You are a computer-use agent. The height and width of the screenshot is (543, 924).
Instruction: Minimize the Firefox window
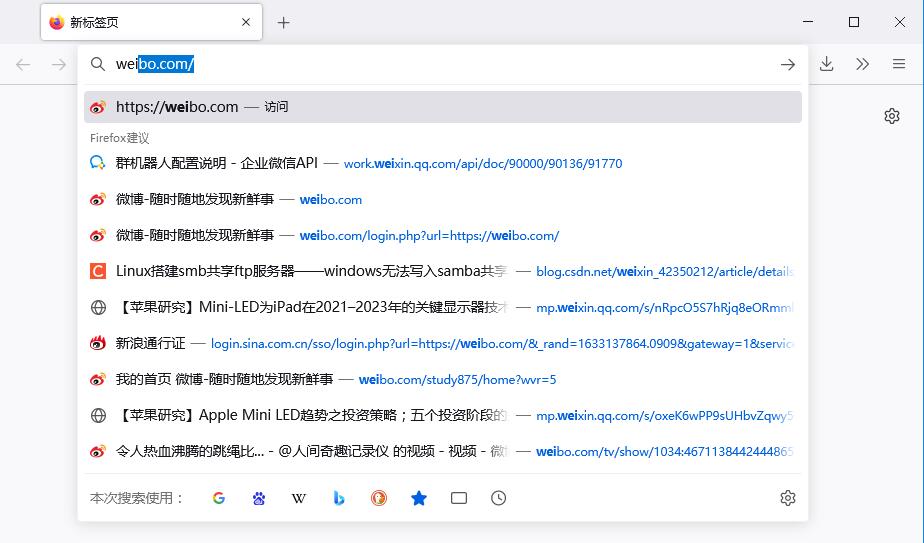coord(808,22)
